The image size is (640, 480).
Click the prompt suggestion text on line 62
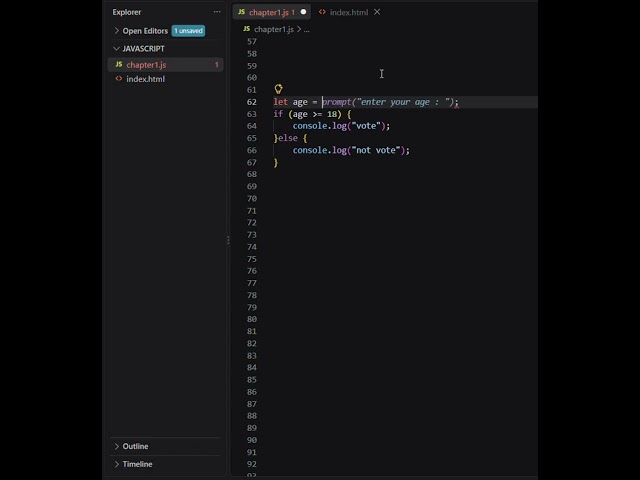click(390, 102)
